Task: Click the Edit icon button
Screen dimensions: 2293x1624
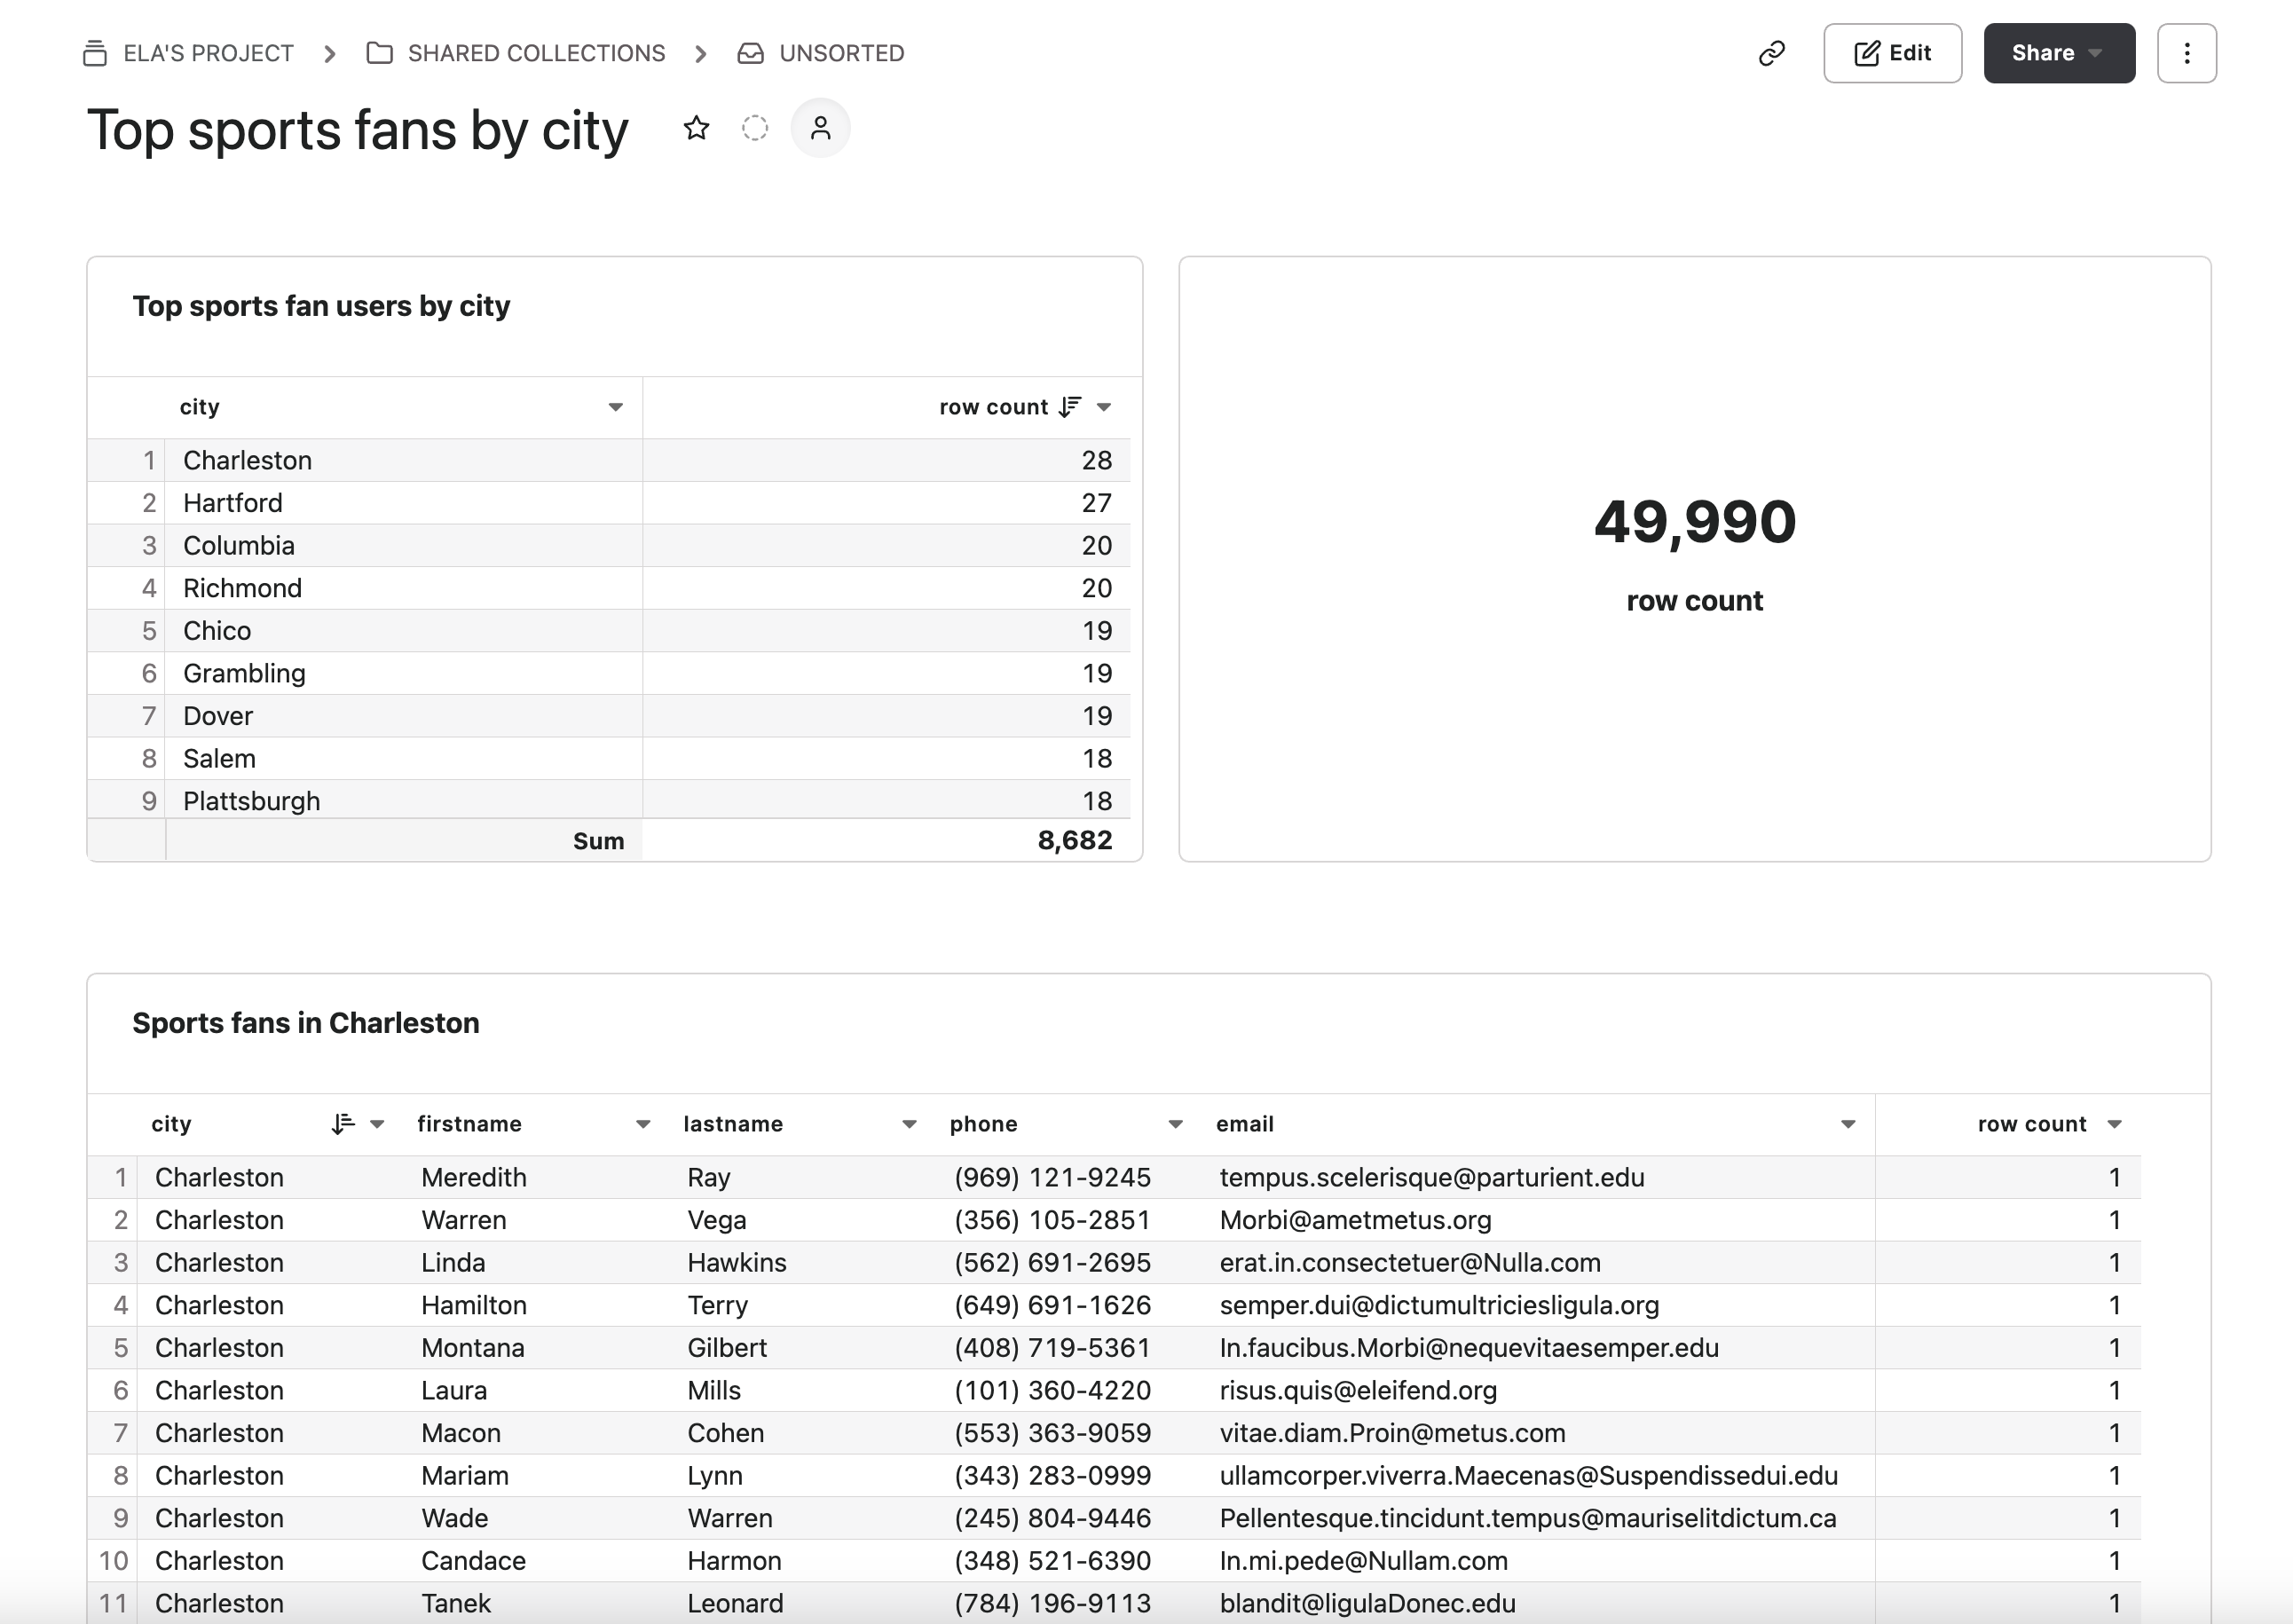Action: [1891, 52]
